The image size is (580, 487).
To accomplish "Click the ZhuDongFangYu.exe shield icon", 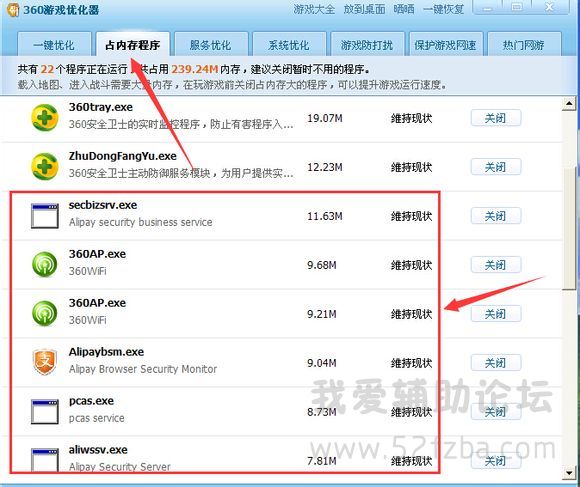I will [44, 167].
